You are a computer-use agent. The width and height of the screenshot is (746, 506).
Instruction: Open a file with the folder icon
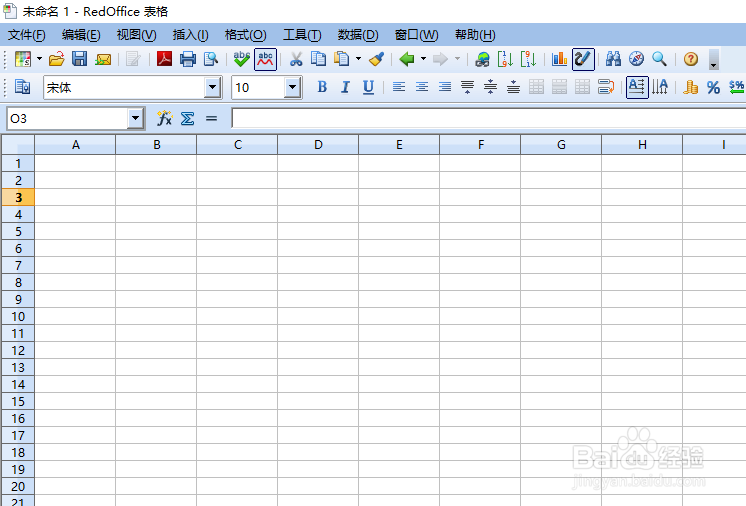coord(57,59)
